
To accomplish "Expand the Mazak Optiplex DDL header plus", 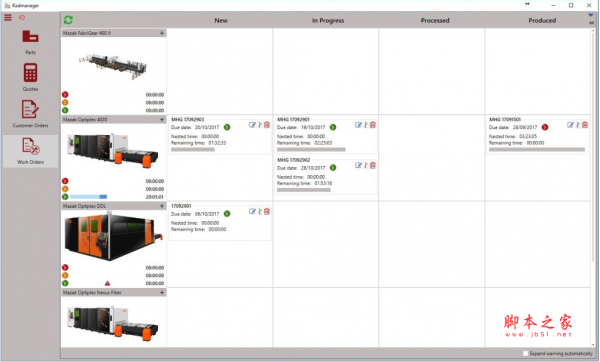I will click(162, 206).
